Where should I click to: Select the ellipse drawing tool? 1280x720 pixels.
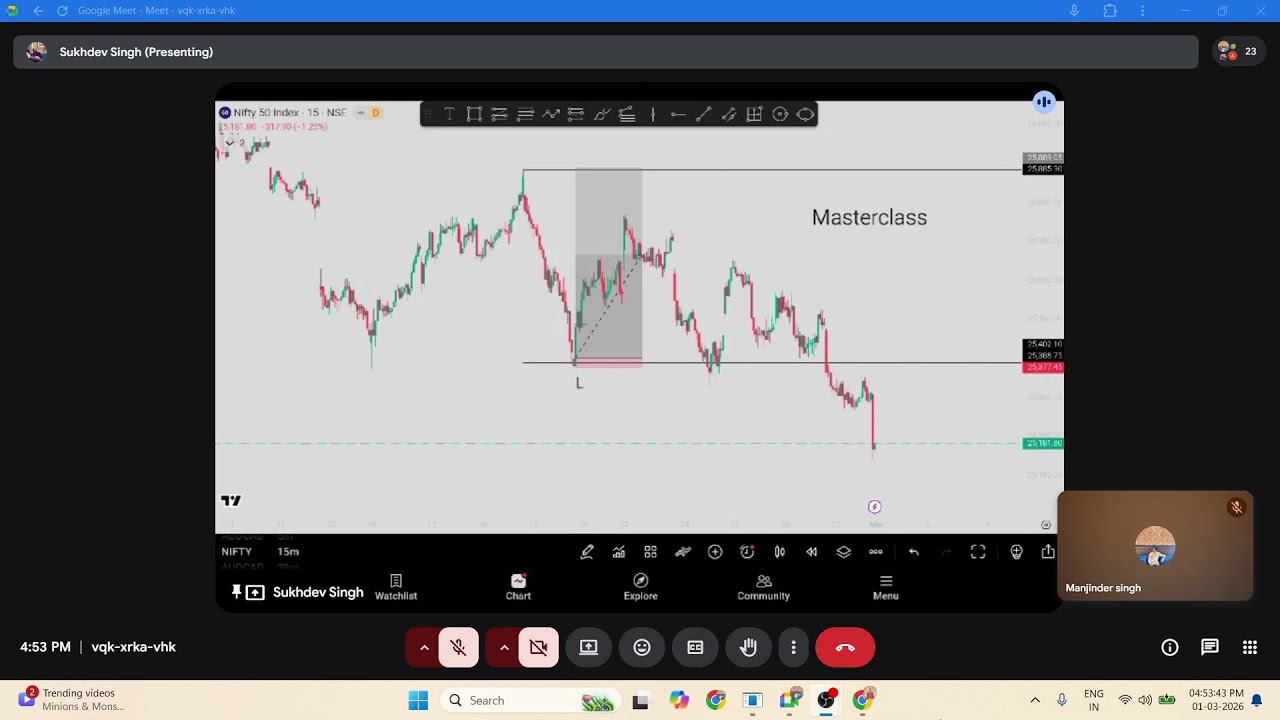click(805, 114)
